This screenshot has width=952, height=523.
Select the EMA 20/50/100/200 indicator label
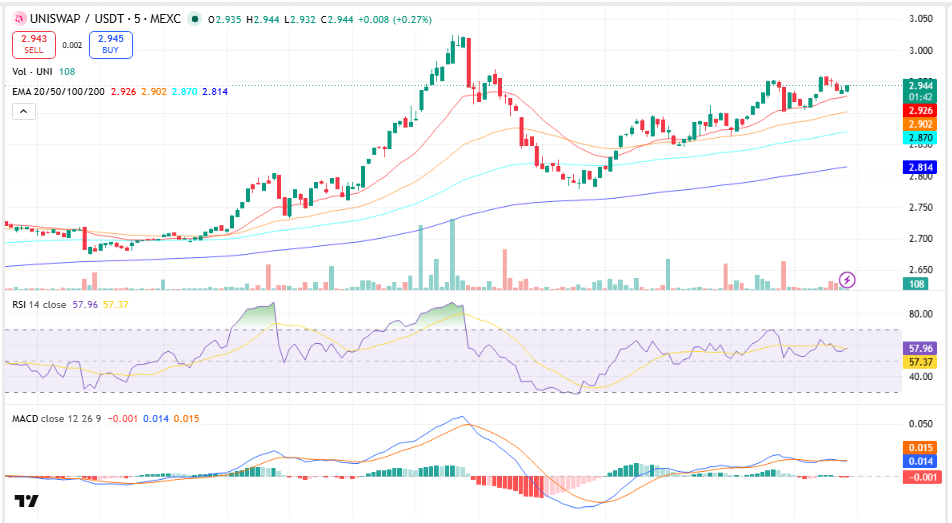tap(58, 92)
